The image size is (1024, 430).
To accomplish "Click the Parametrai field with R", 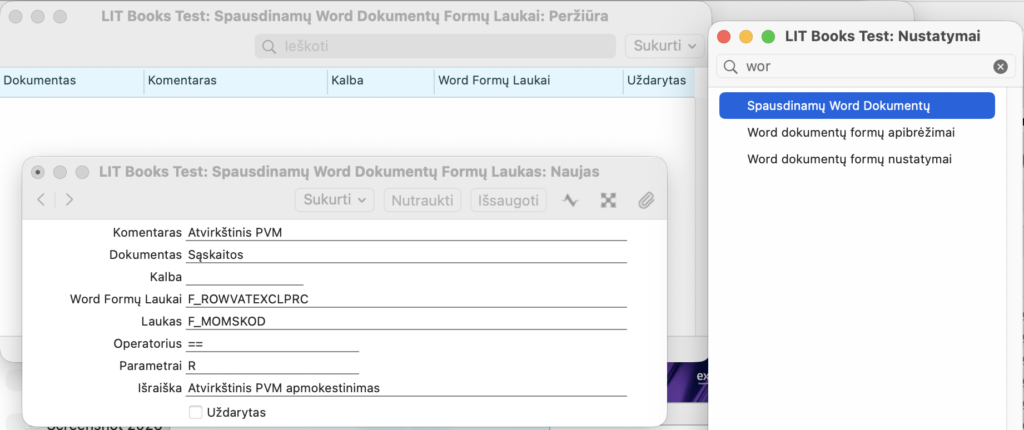I will [x=272, y=366].
